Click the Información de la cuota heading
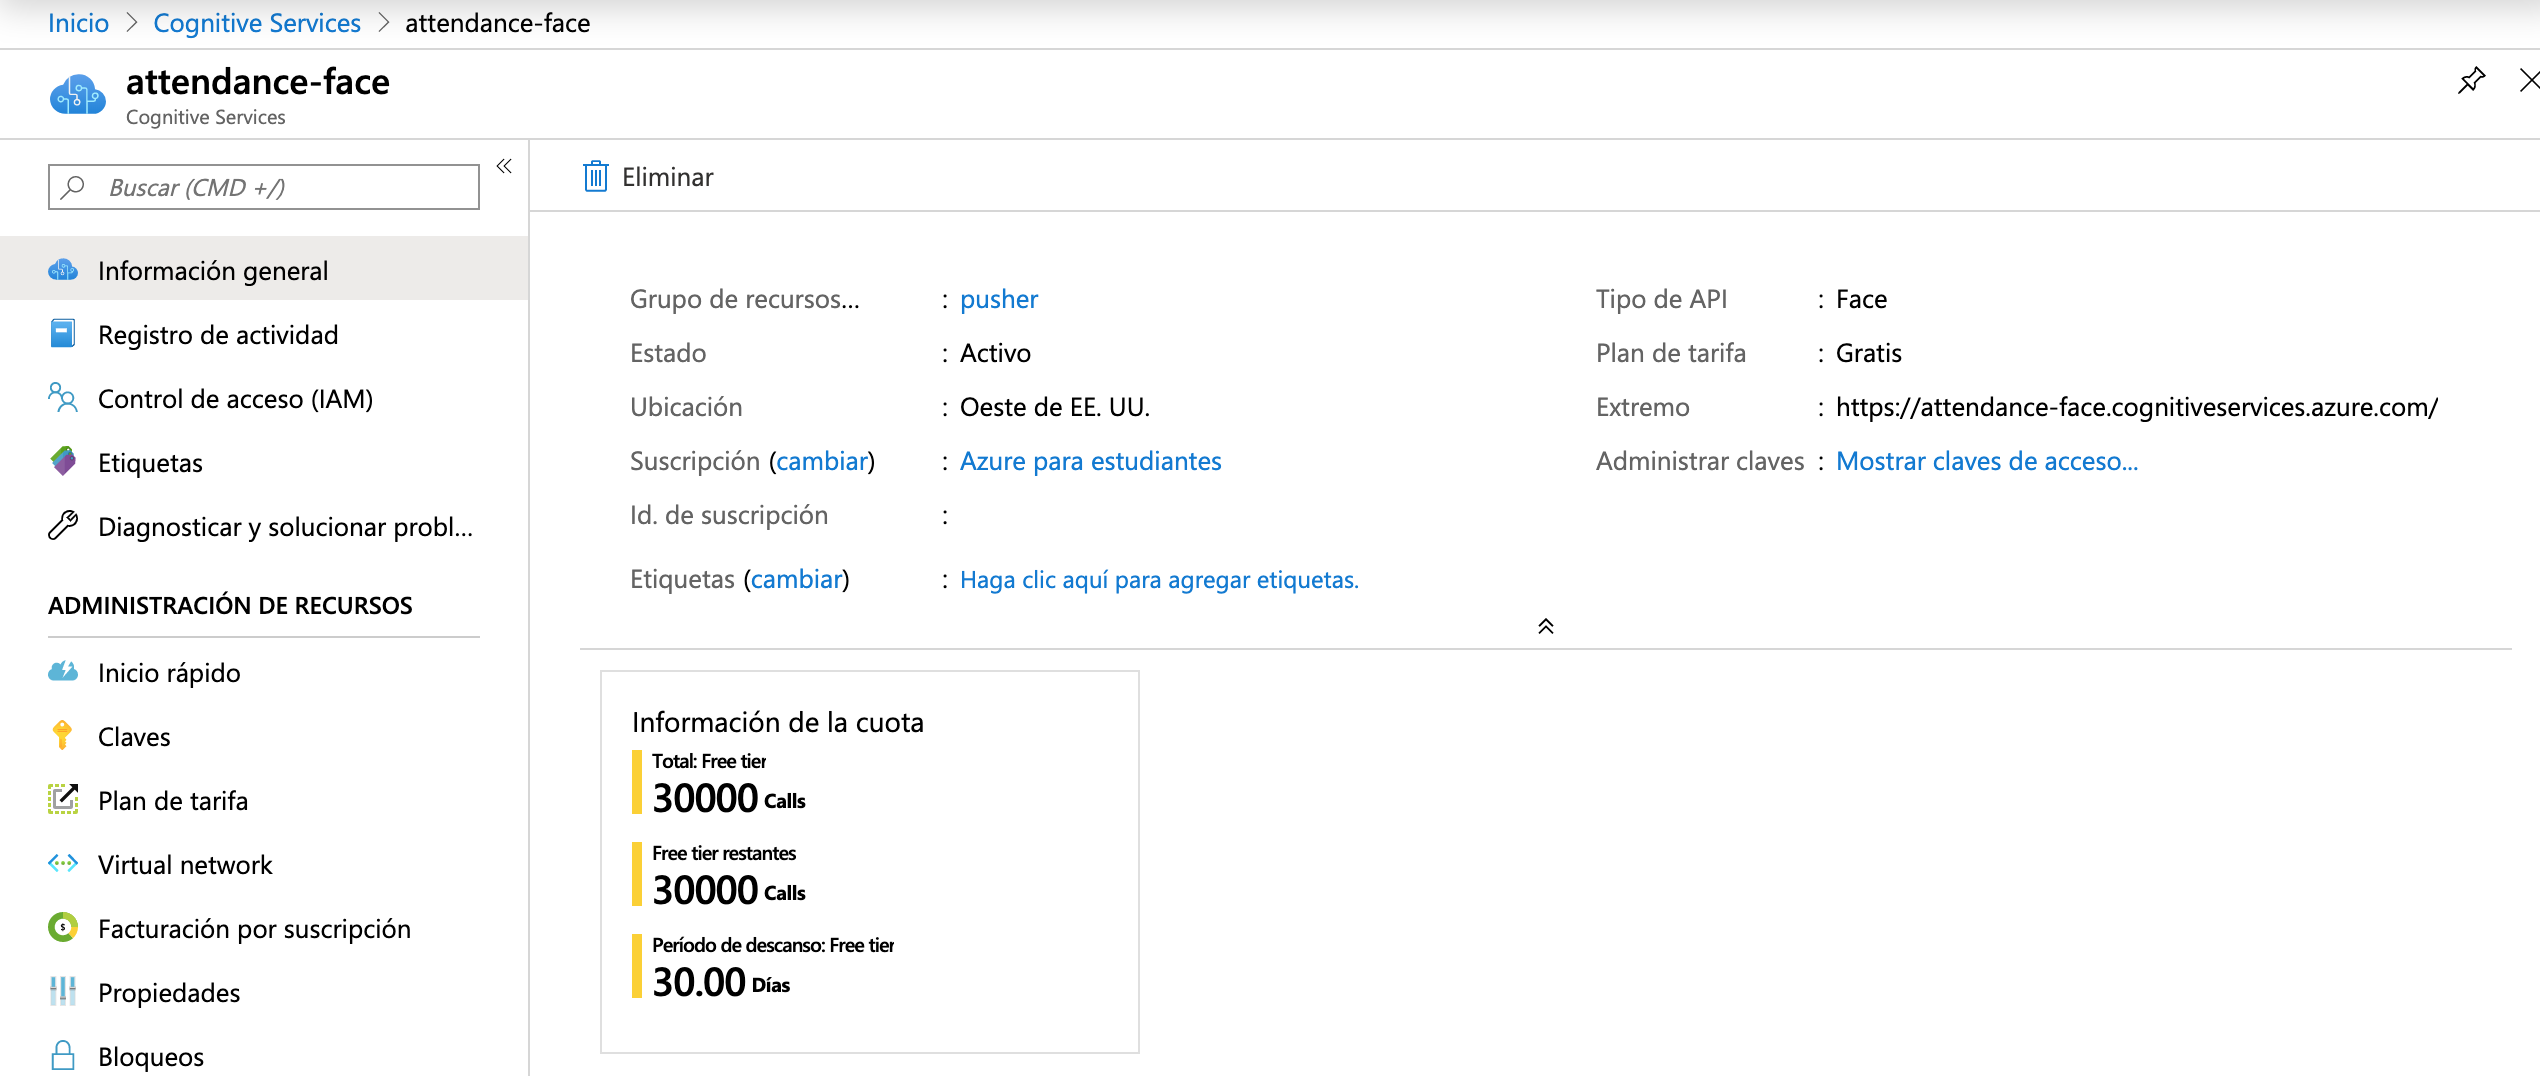The width and height of the screenshot is (2540, 1076). 777,722
